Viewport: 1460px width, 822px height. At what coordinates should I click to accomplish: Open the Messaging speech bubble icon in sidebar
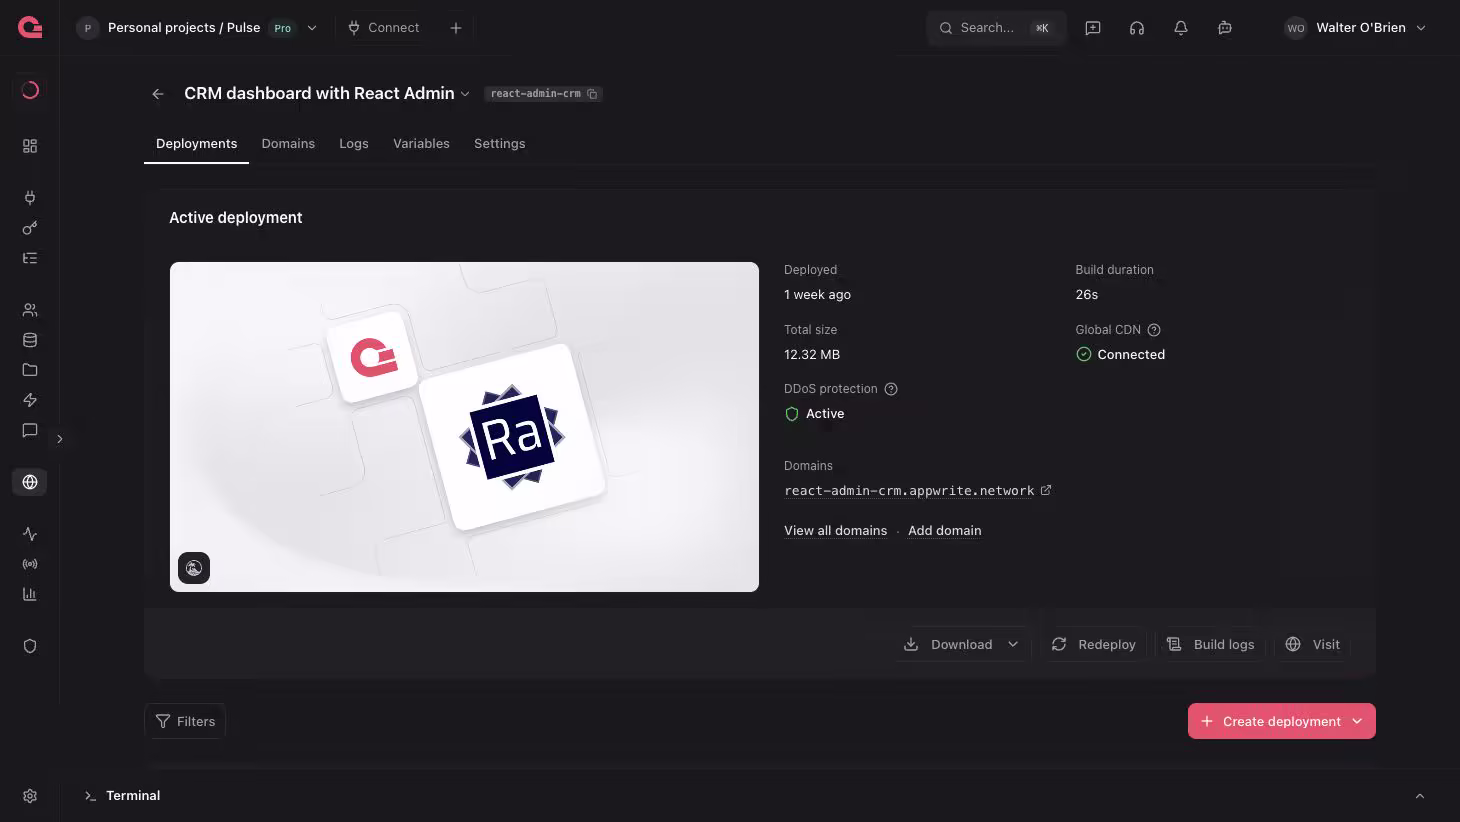tap(30, 430)
